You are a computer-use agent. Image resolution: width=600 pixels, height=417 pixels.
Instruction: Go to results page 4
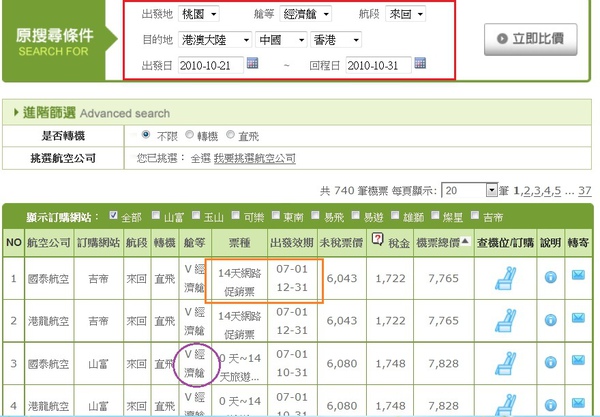tap(547, 190)
